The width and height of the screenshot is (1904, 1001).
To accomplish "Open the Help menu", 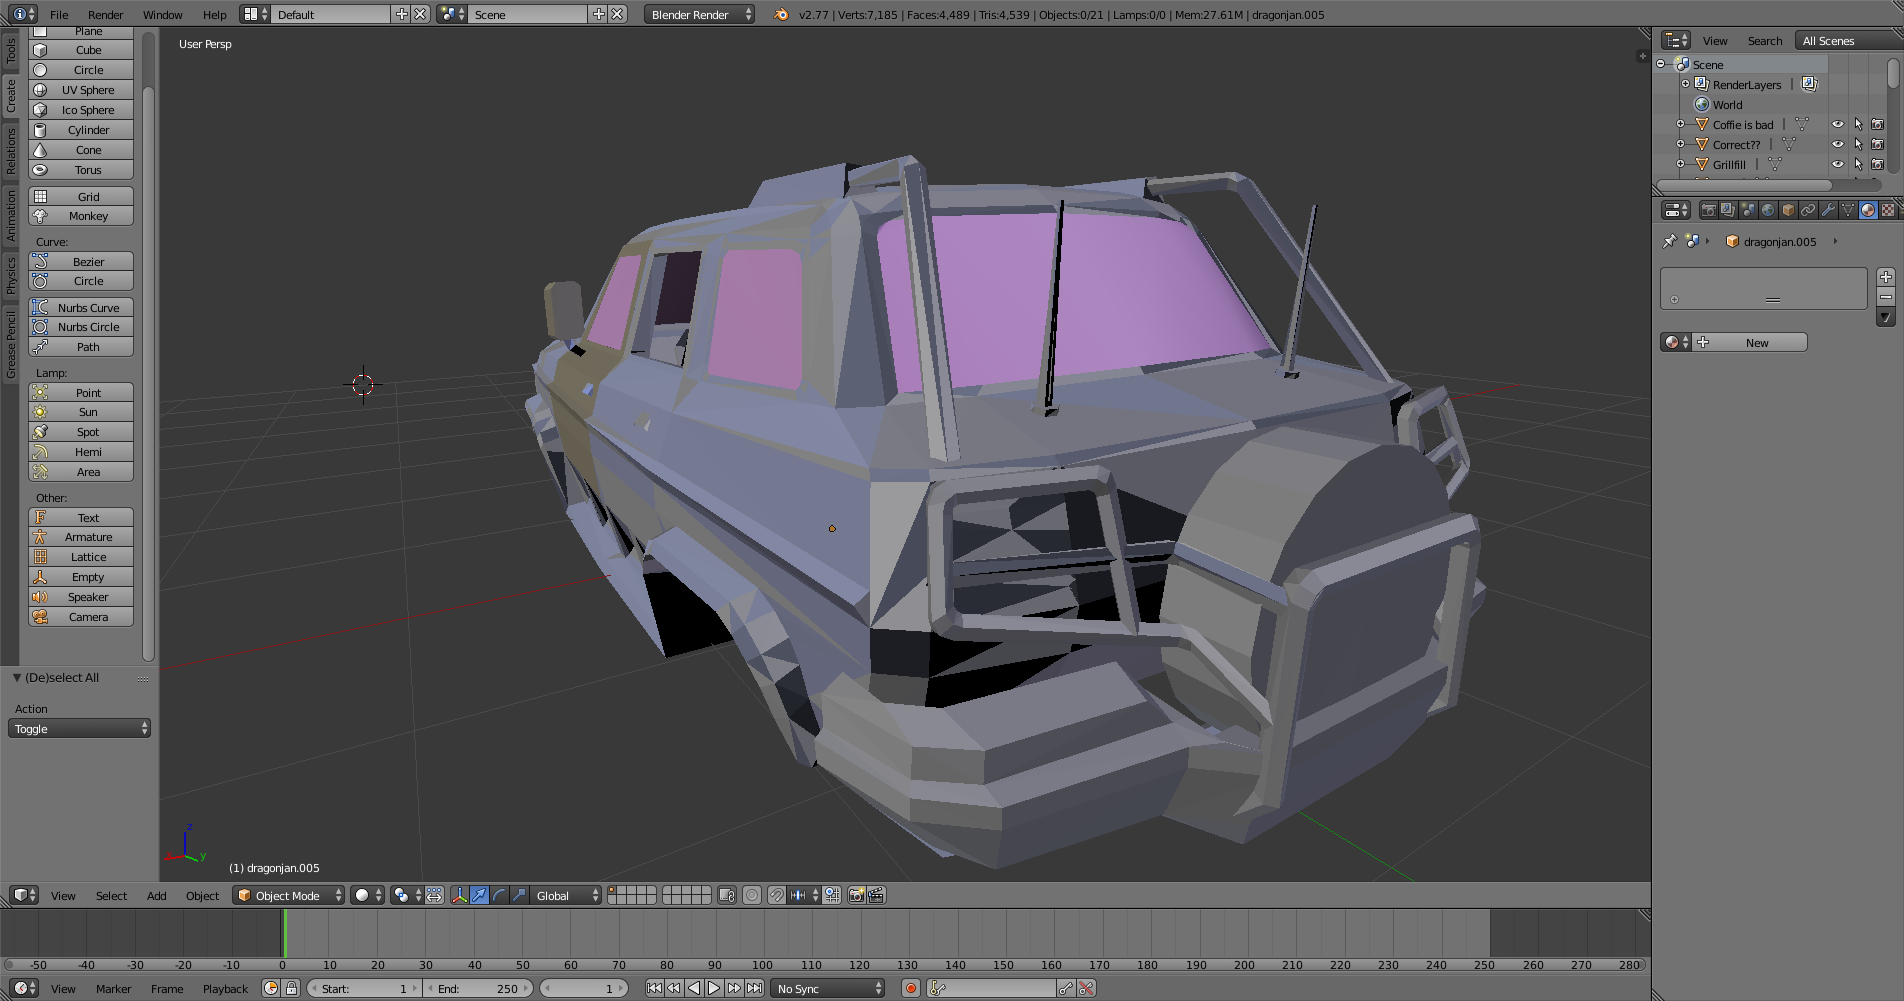I will click(x=214, y=14).
